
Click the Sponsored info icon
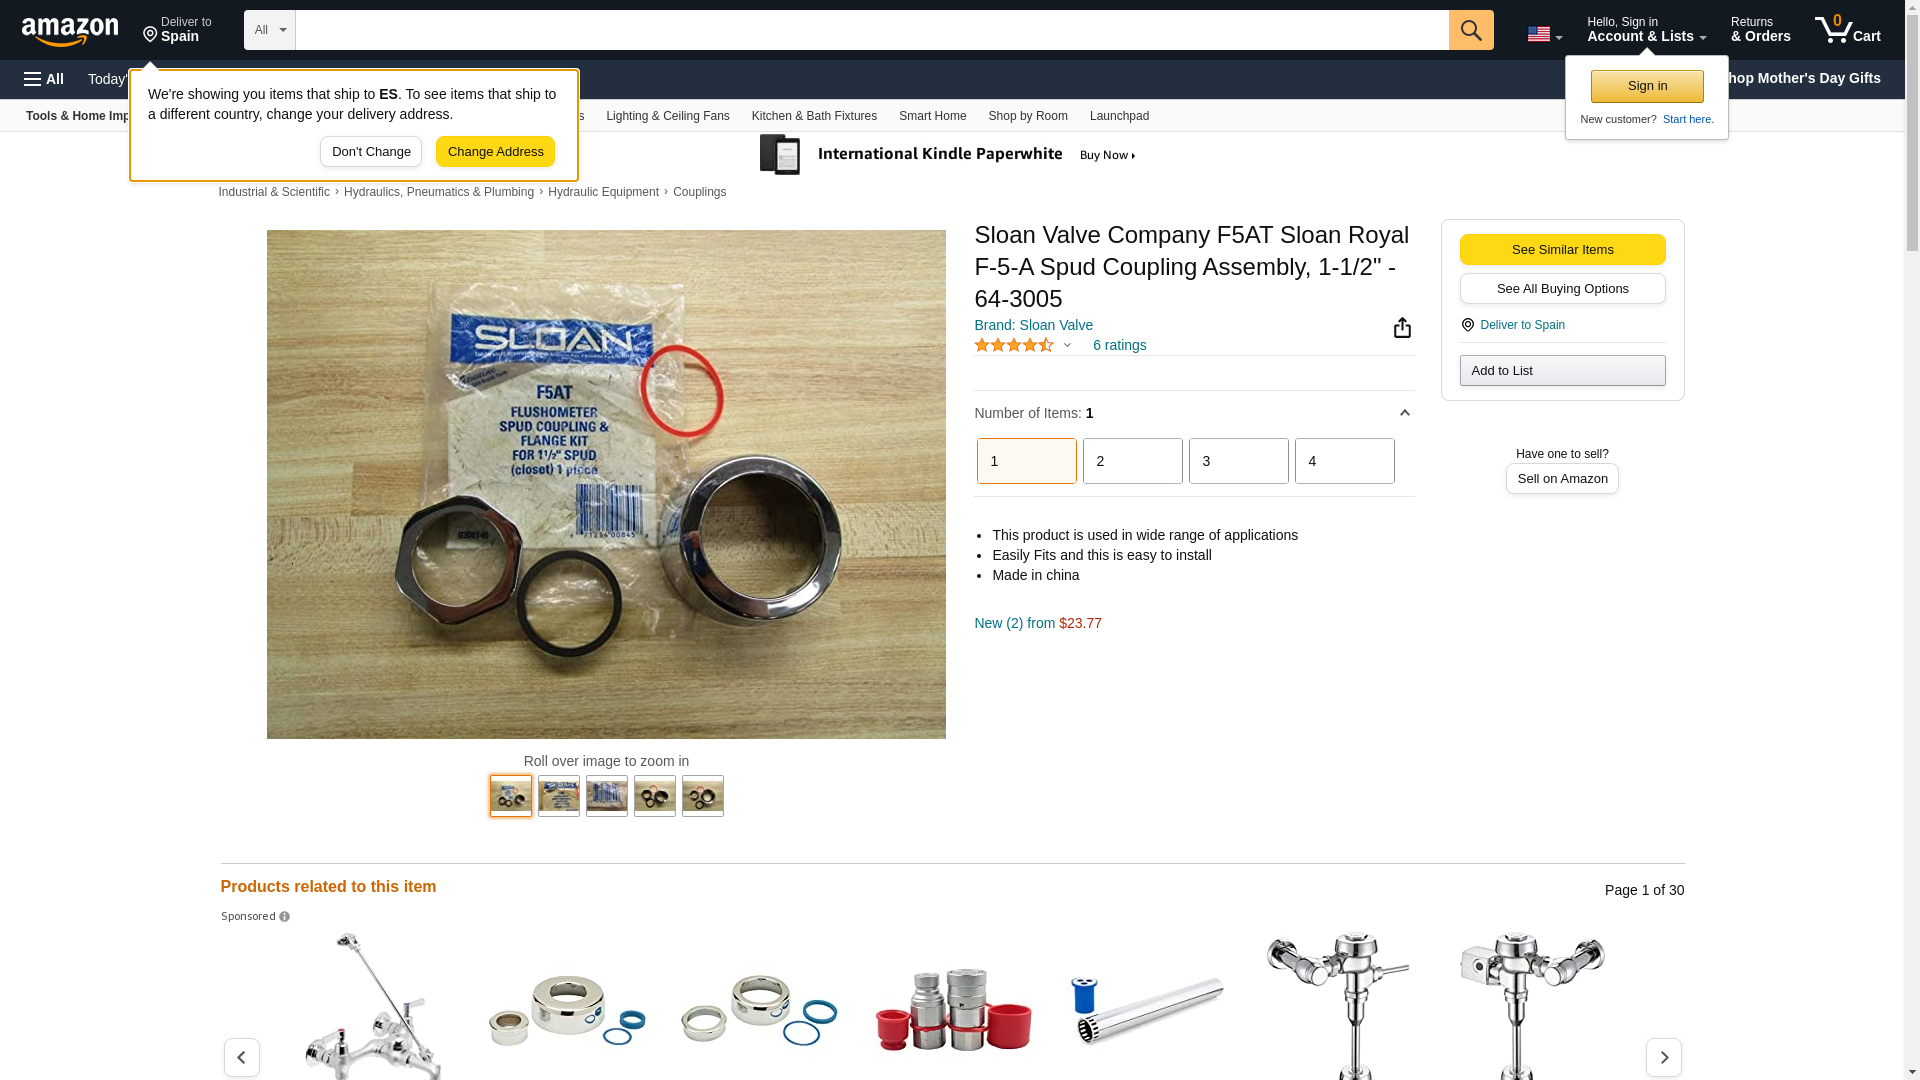tap(285, 917)
